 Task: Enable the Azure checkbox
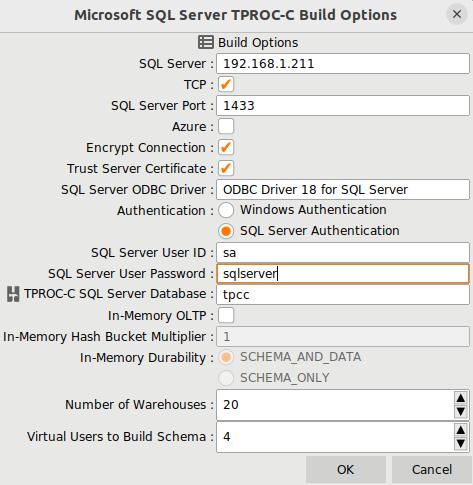[x=226, y=126]
